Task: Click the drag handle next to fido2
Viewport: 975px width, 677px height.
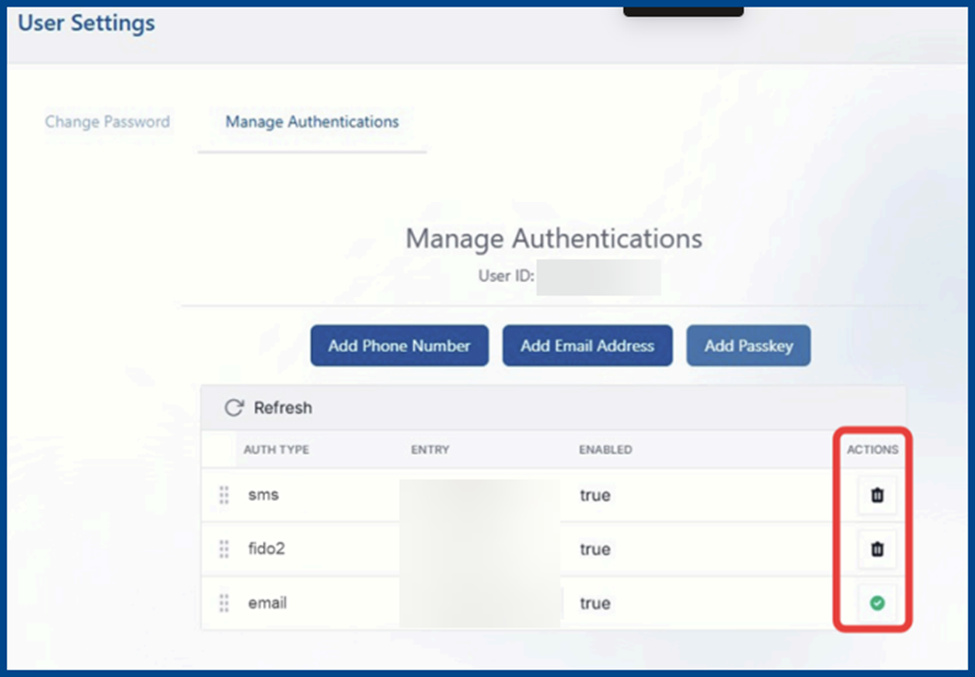Action: pyautogui.click(x=224, y=549)
